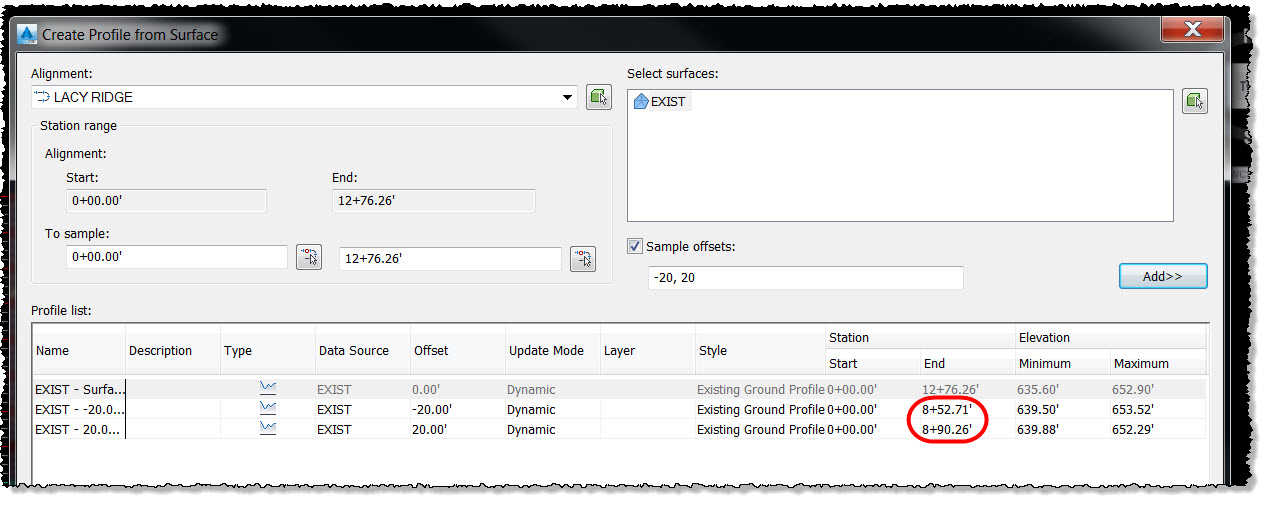Image resolution: width=1268 pixels, height=507 pixels.
Task: Click EXIST surface icon in surfaces list
Action: 641,101
